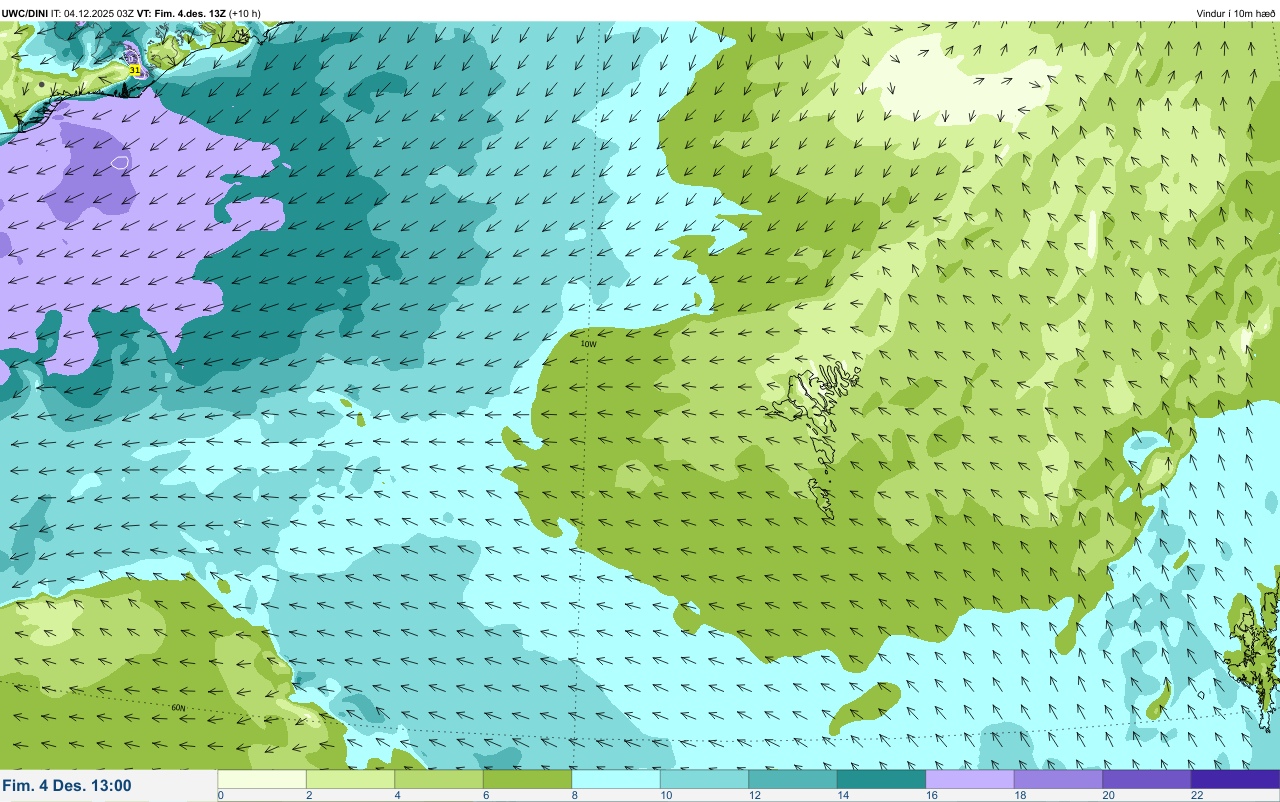
Task: Click the yellow 31 wind maximum label
Action: click(x=135, y=70)
